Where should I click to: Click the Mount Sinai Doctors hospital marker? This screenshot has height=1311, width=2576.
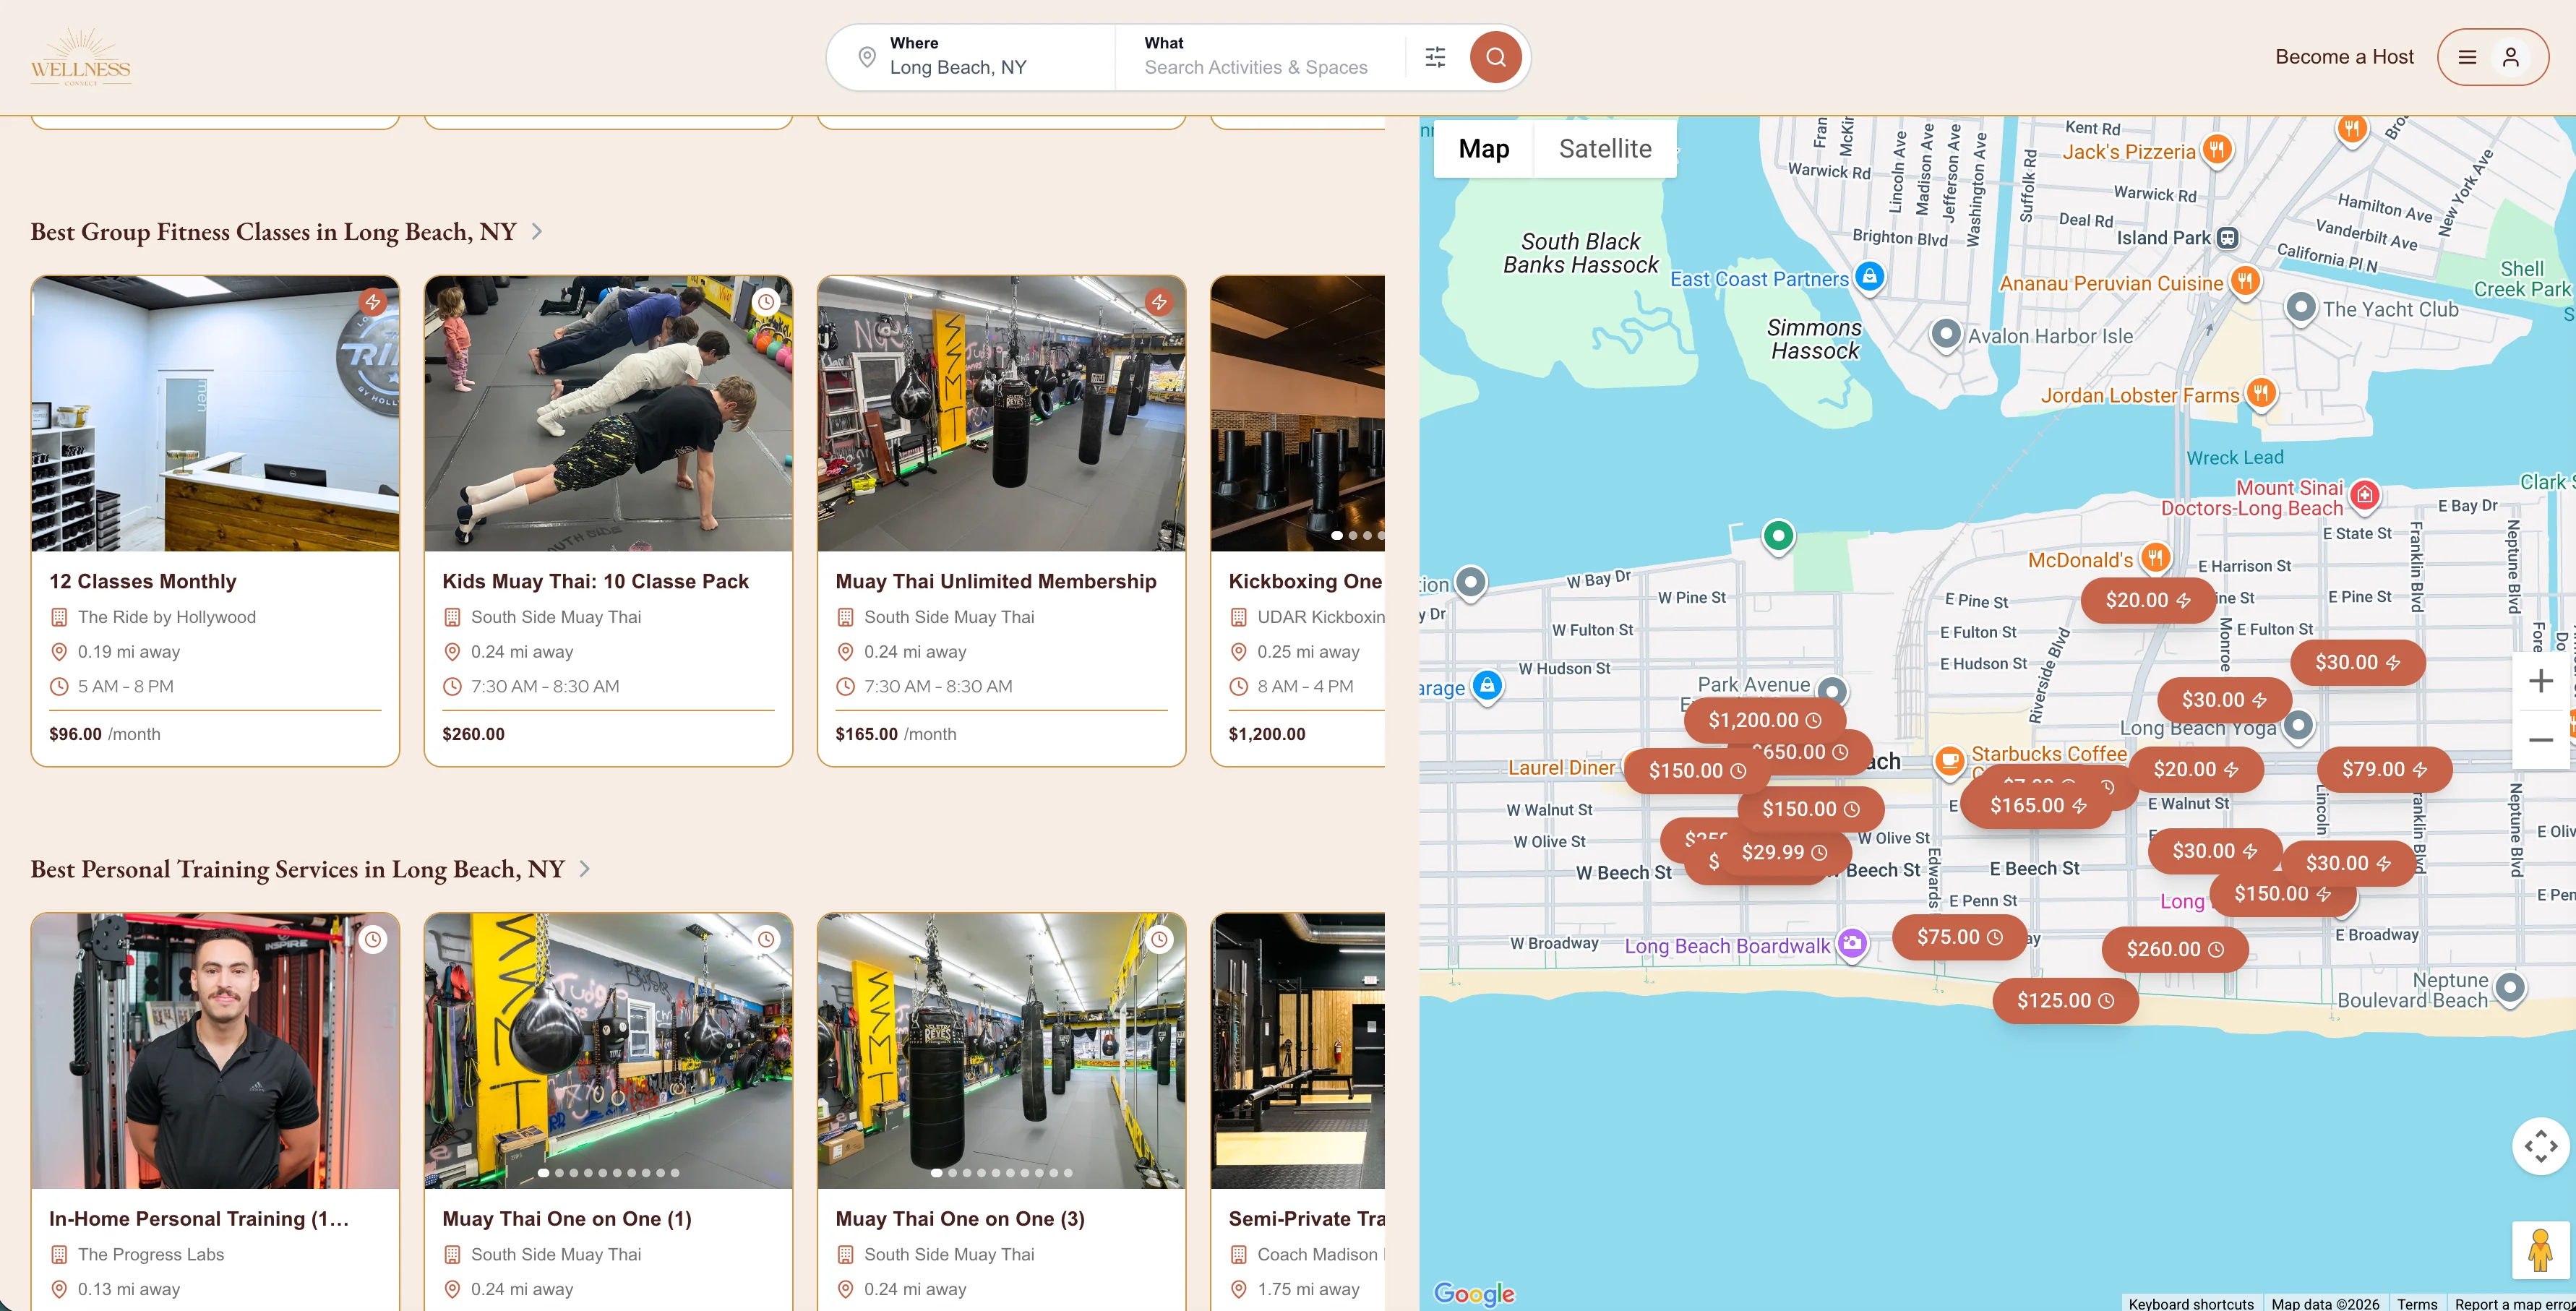coord(2365,495)
